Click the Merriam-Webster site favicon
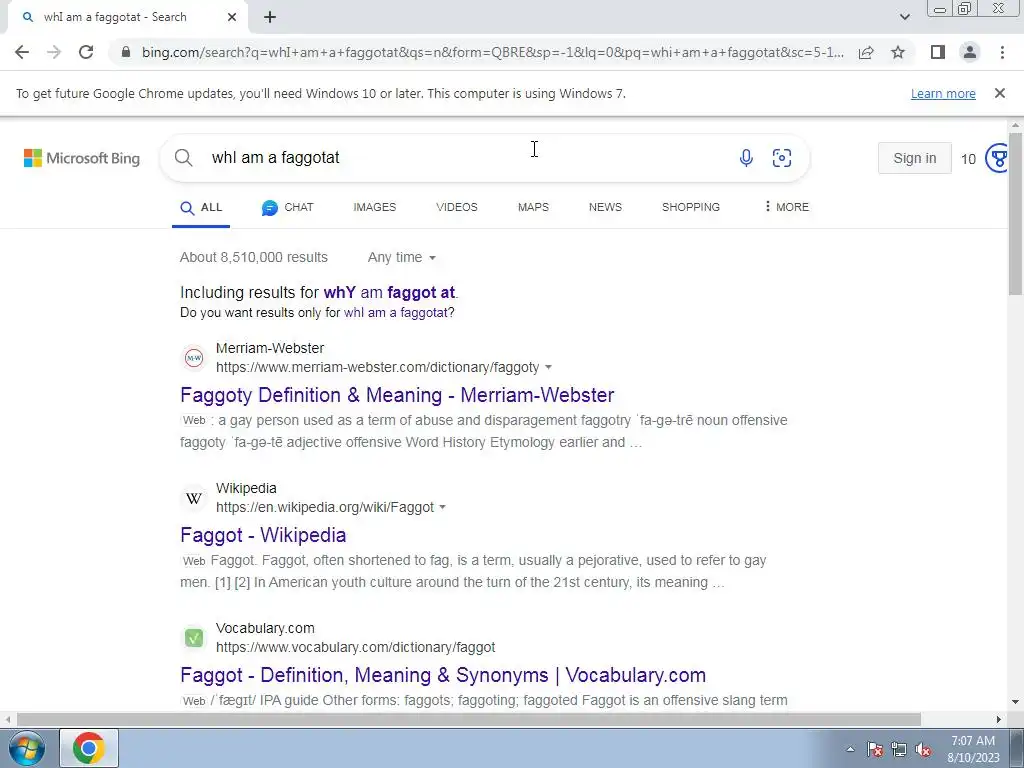 pos(194,358)
